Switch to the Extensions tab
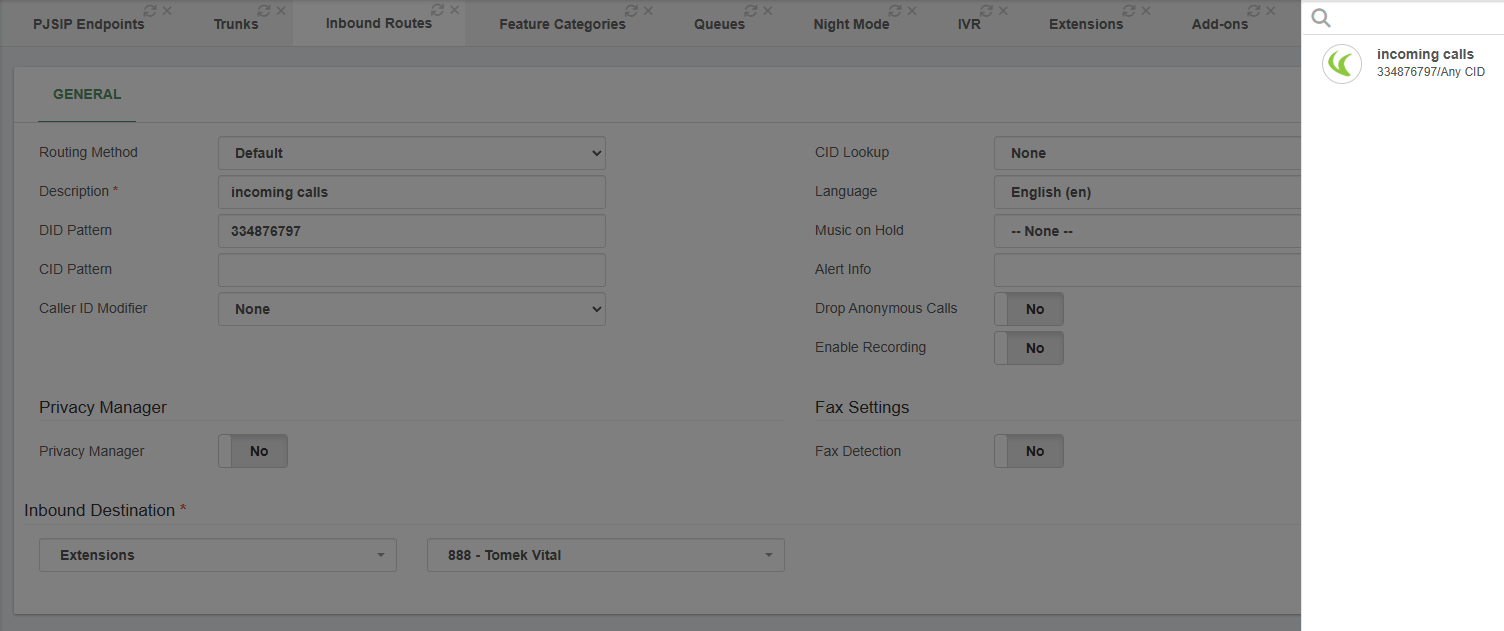Image resolution: width=1504 pixels, height=631 pixels. click(1085, 24)
